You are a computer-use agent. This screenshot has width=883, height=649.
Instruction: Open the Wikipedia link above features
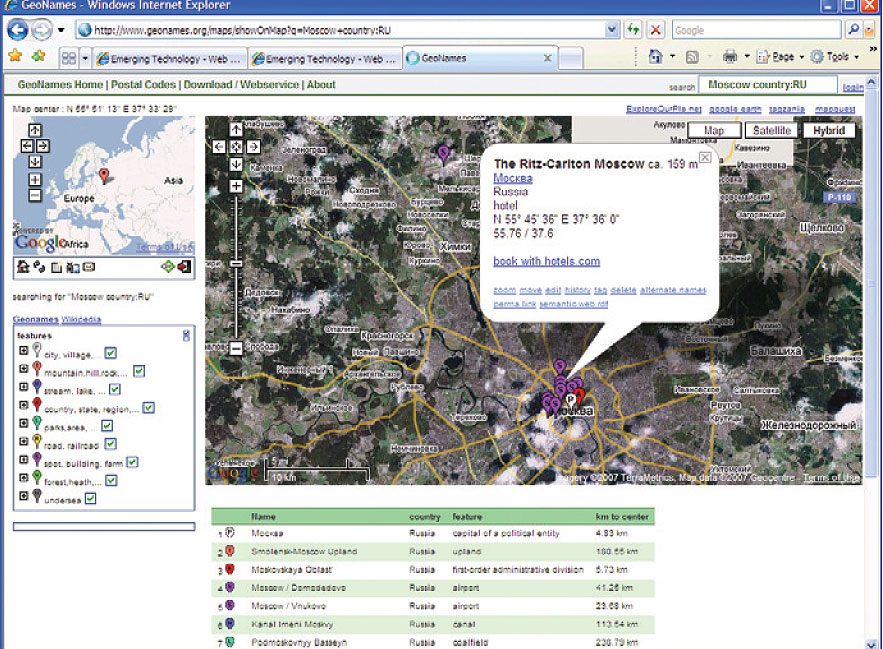81,319
